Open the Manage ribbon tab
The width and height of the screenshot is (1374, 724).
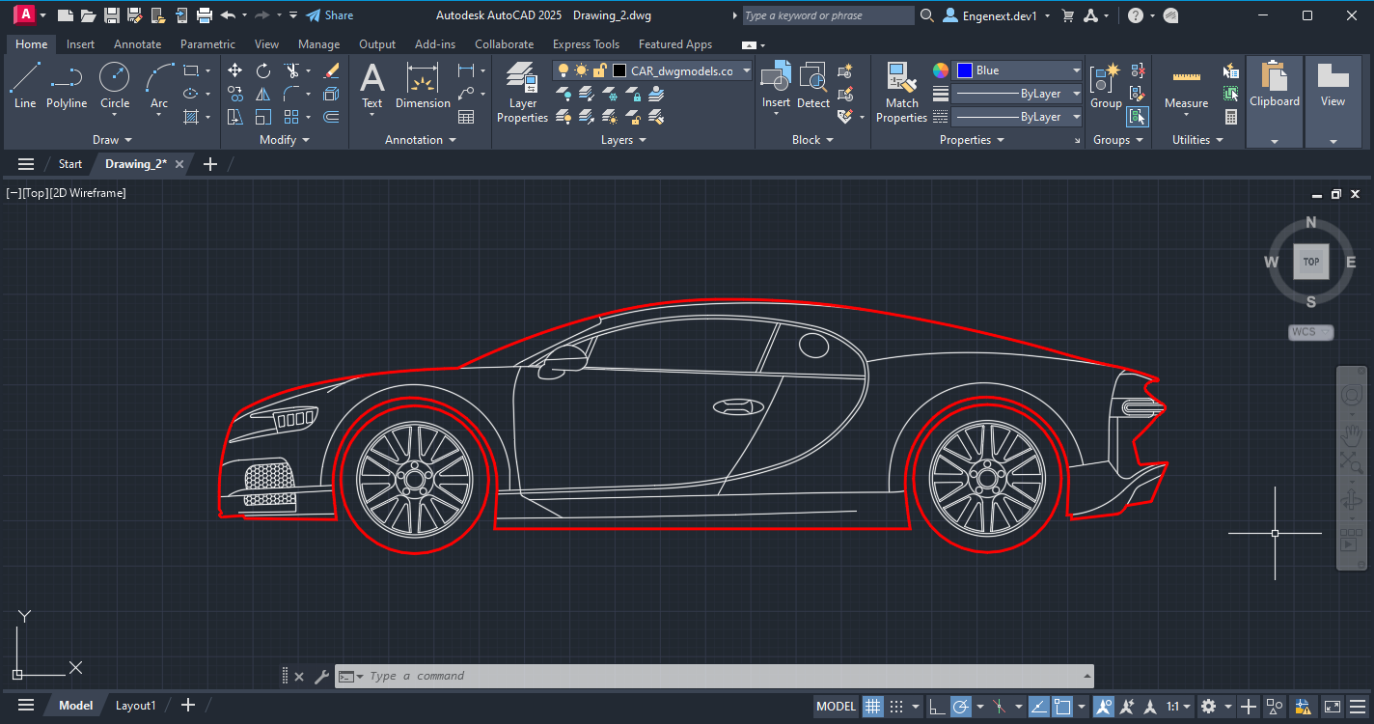pyautogui.click(x=319, y=44)
